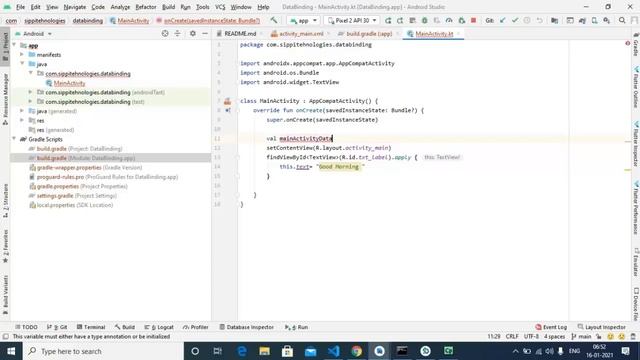
Task: Click the Project Structure folder icon
Action: click(x=554, y=20)
